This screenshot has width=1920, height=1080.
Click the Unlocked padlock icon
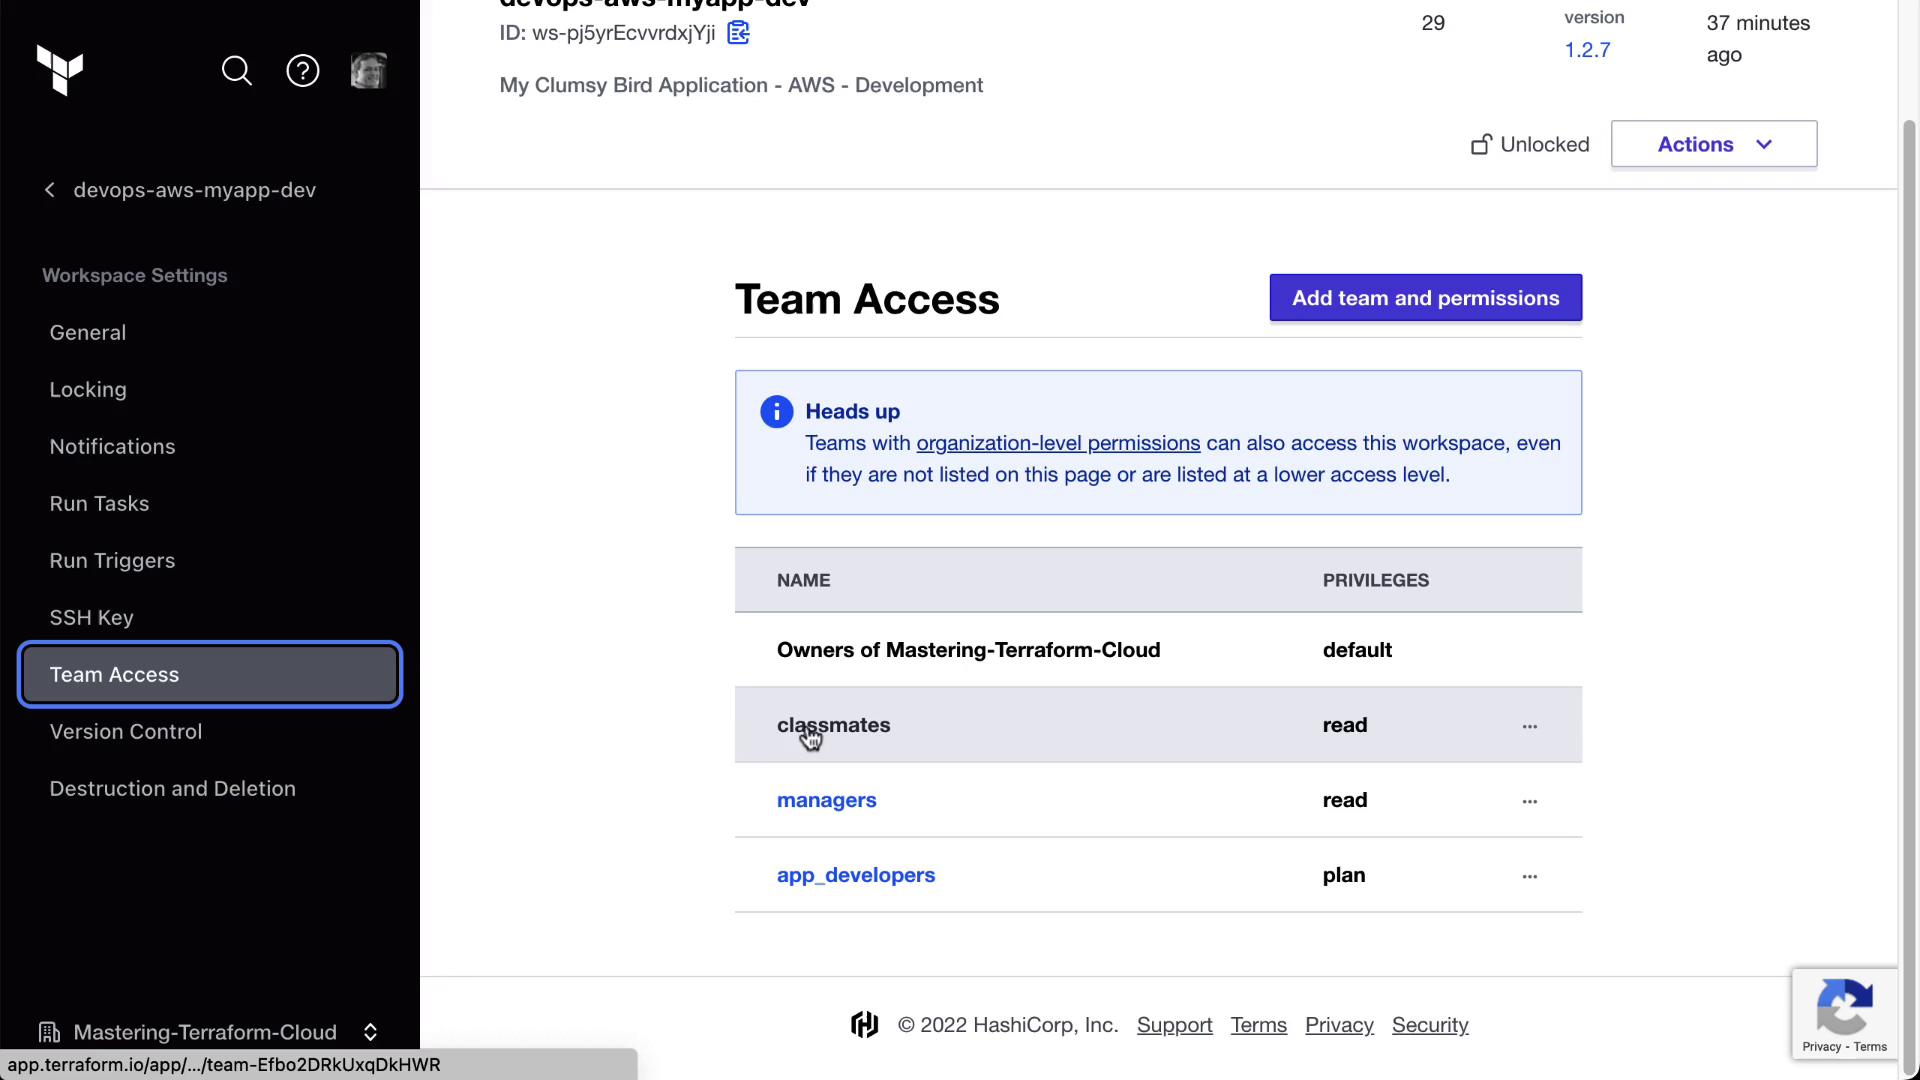tap(1481, 145)
